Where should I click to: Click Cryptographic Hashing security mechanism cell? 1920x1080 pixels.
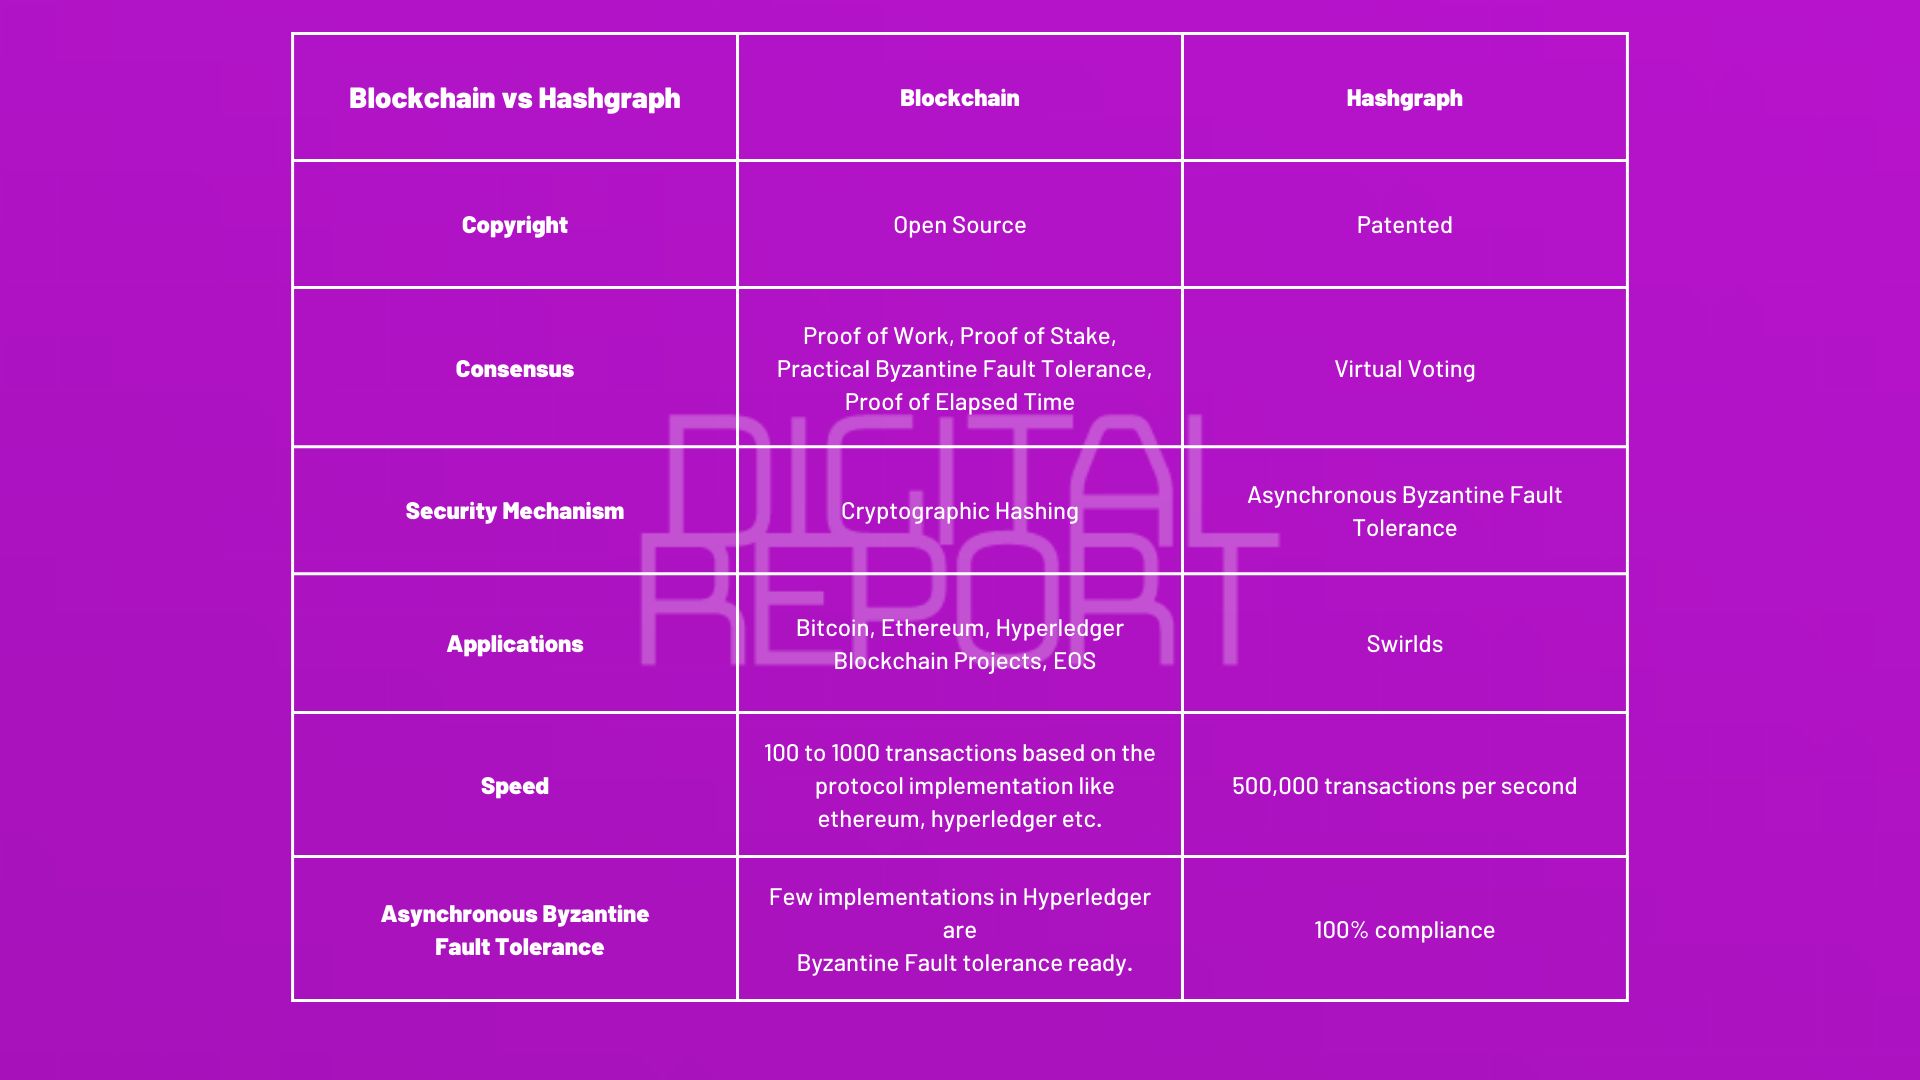[960, 510]
